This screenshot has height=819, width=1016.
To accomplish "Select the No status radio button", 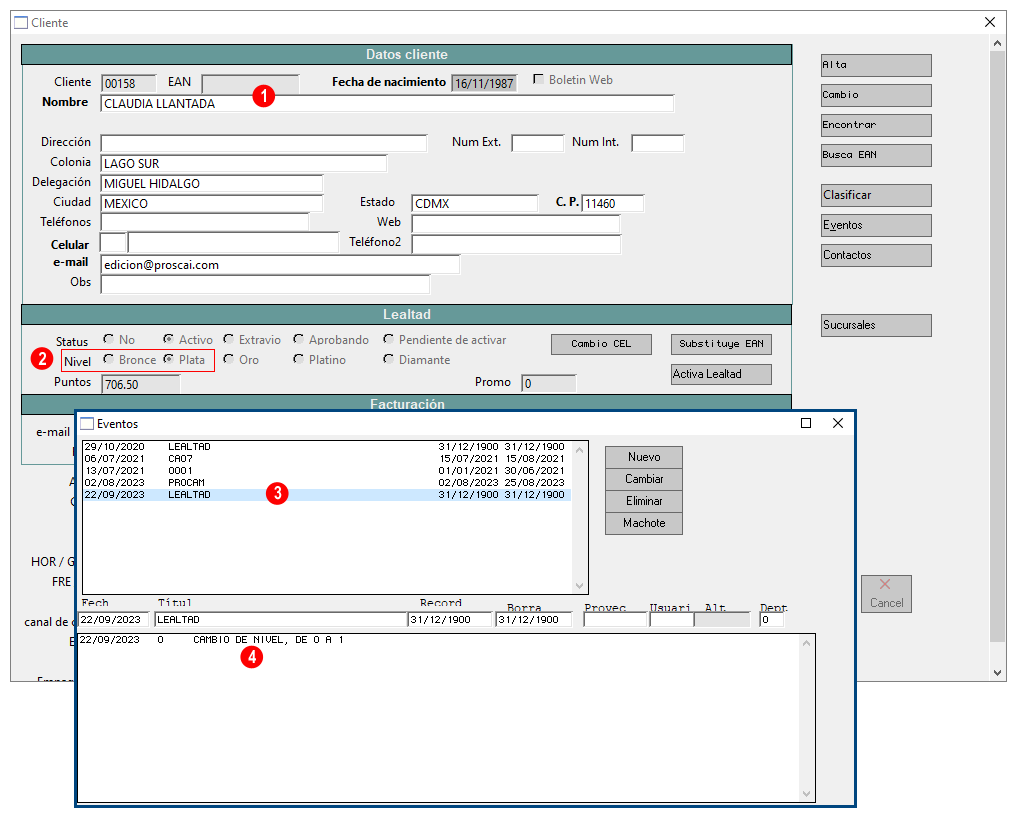I will [108, 339].
